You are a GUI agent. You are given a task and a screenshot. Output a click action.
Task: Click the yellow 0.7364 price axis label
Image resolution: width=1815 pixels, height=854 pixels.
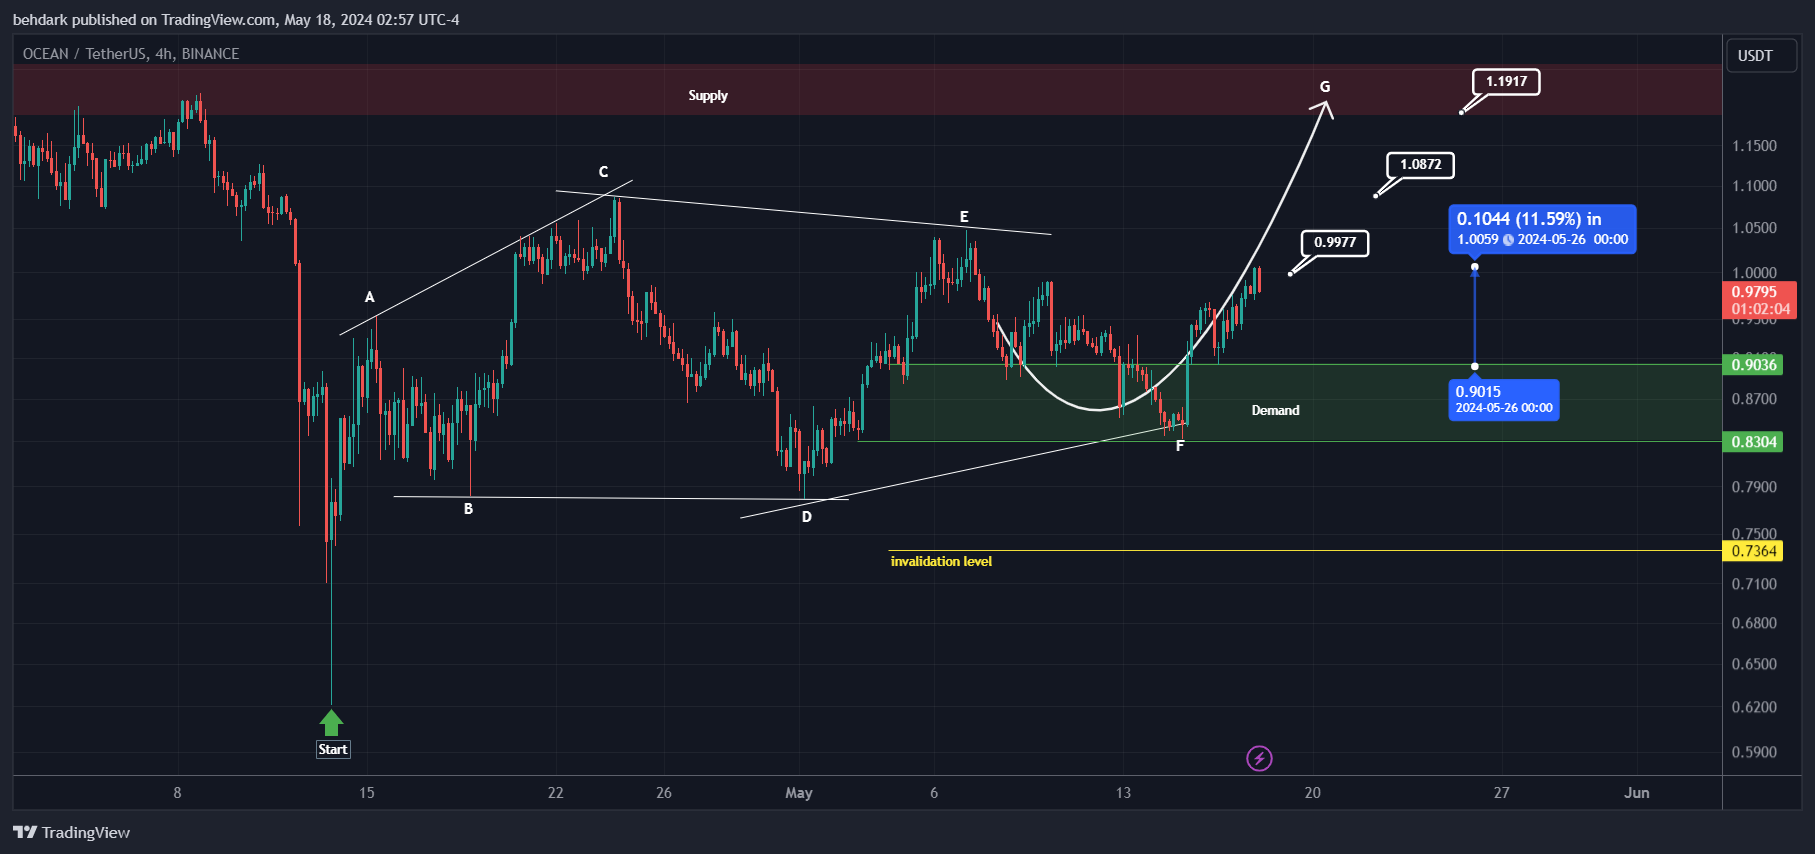[x=1754, y=551]
